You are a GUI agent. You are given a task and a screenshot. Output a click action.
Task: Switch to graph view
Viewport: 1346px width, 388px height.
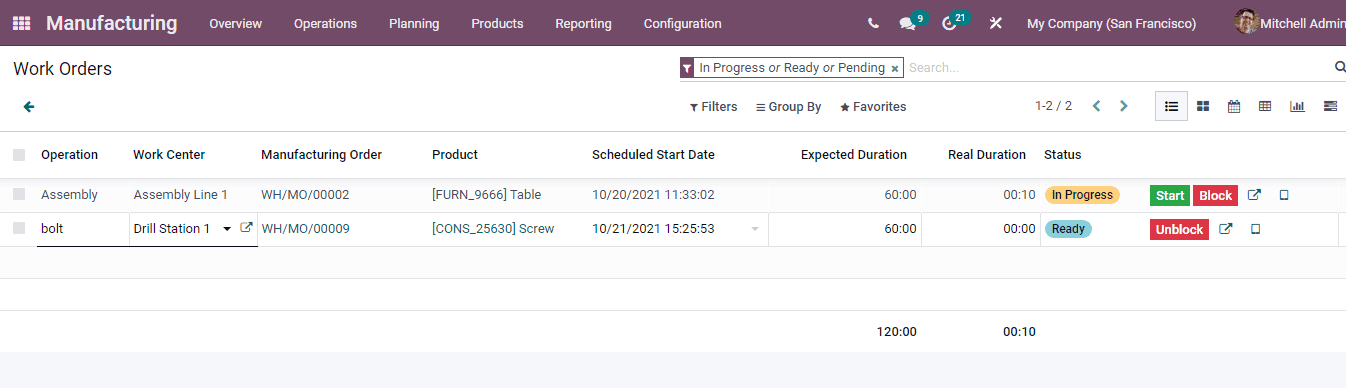pyautogui.click(x=1297, y=106)
